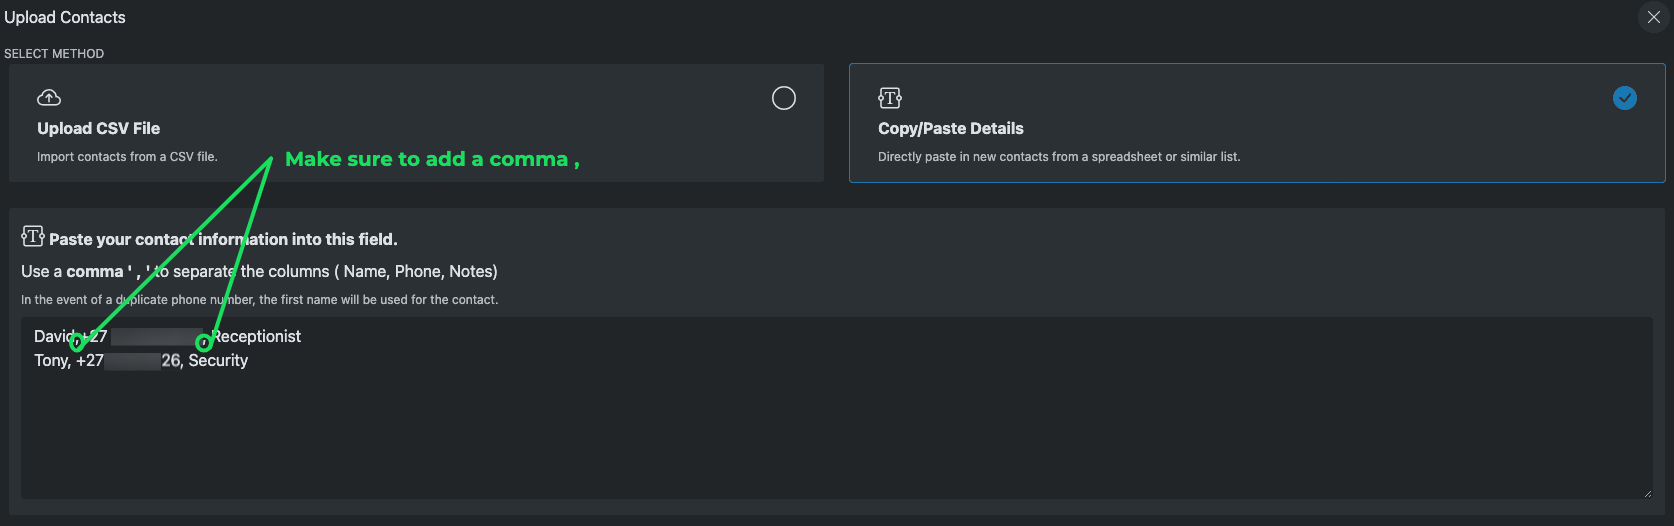Close the Upload Contacts dialog
This screenshot has height=526, width=1674.
tap(1653, 17)
